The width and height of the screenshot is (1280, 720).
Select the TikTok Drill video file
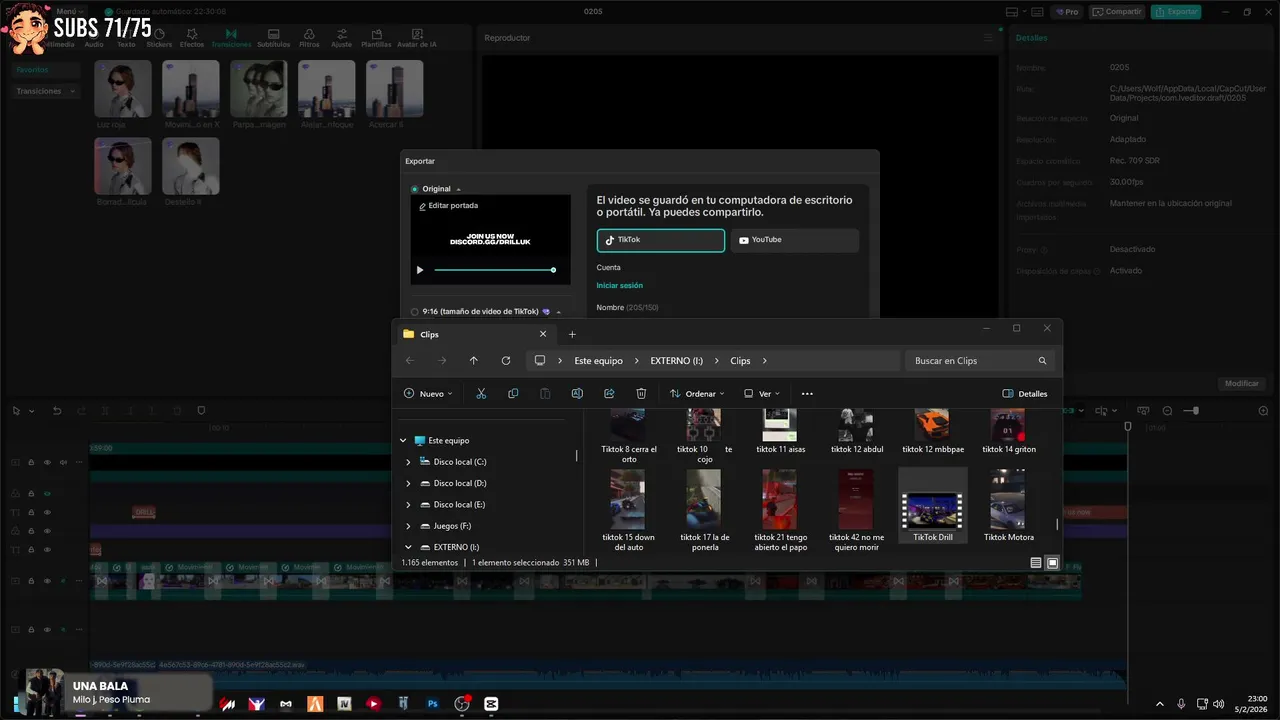(933, 506)
